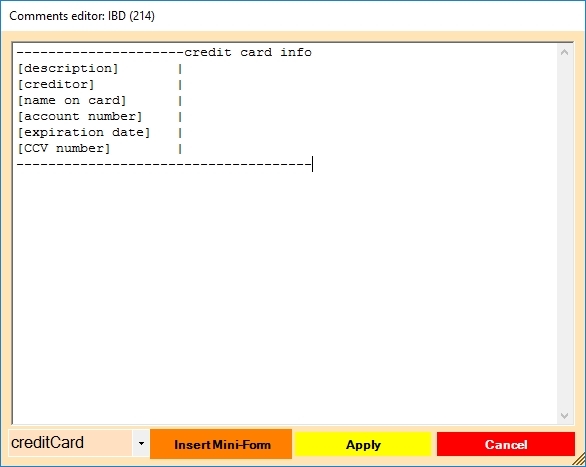Screen dimensions: 586x467
Task: Click the scrollbar down arrow
Action: (565, 415)
